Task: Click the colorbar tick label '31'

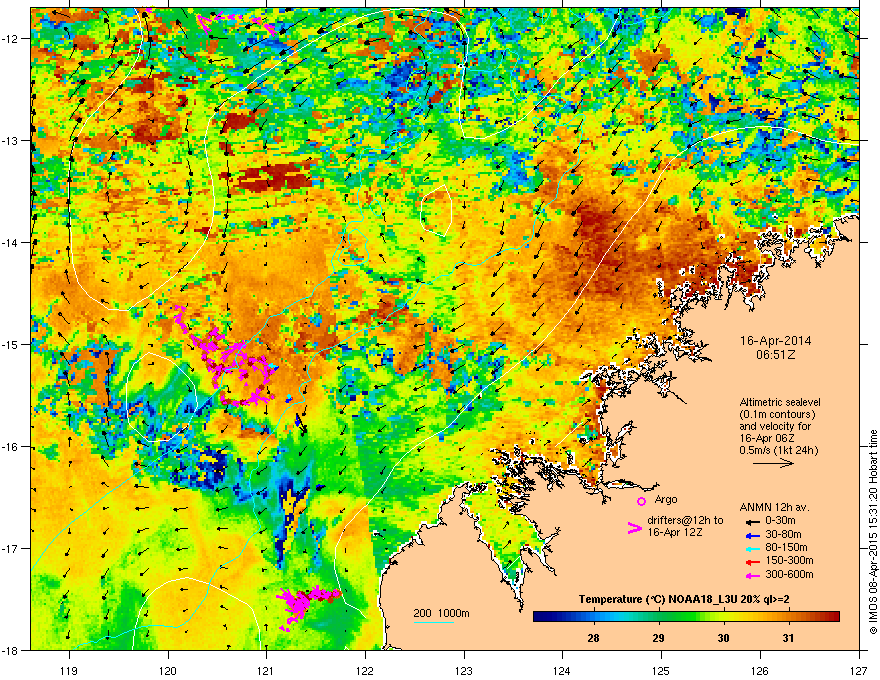Action: (789, 638)
